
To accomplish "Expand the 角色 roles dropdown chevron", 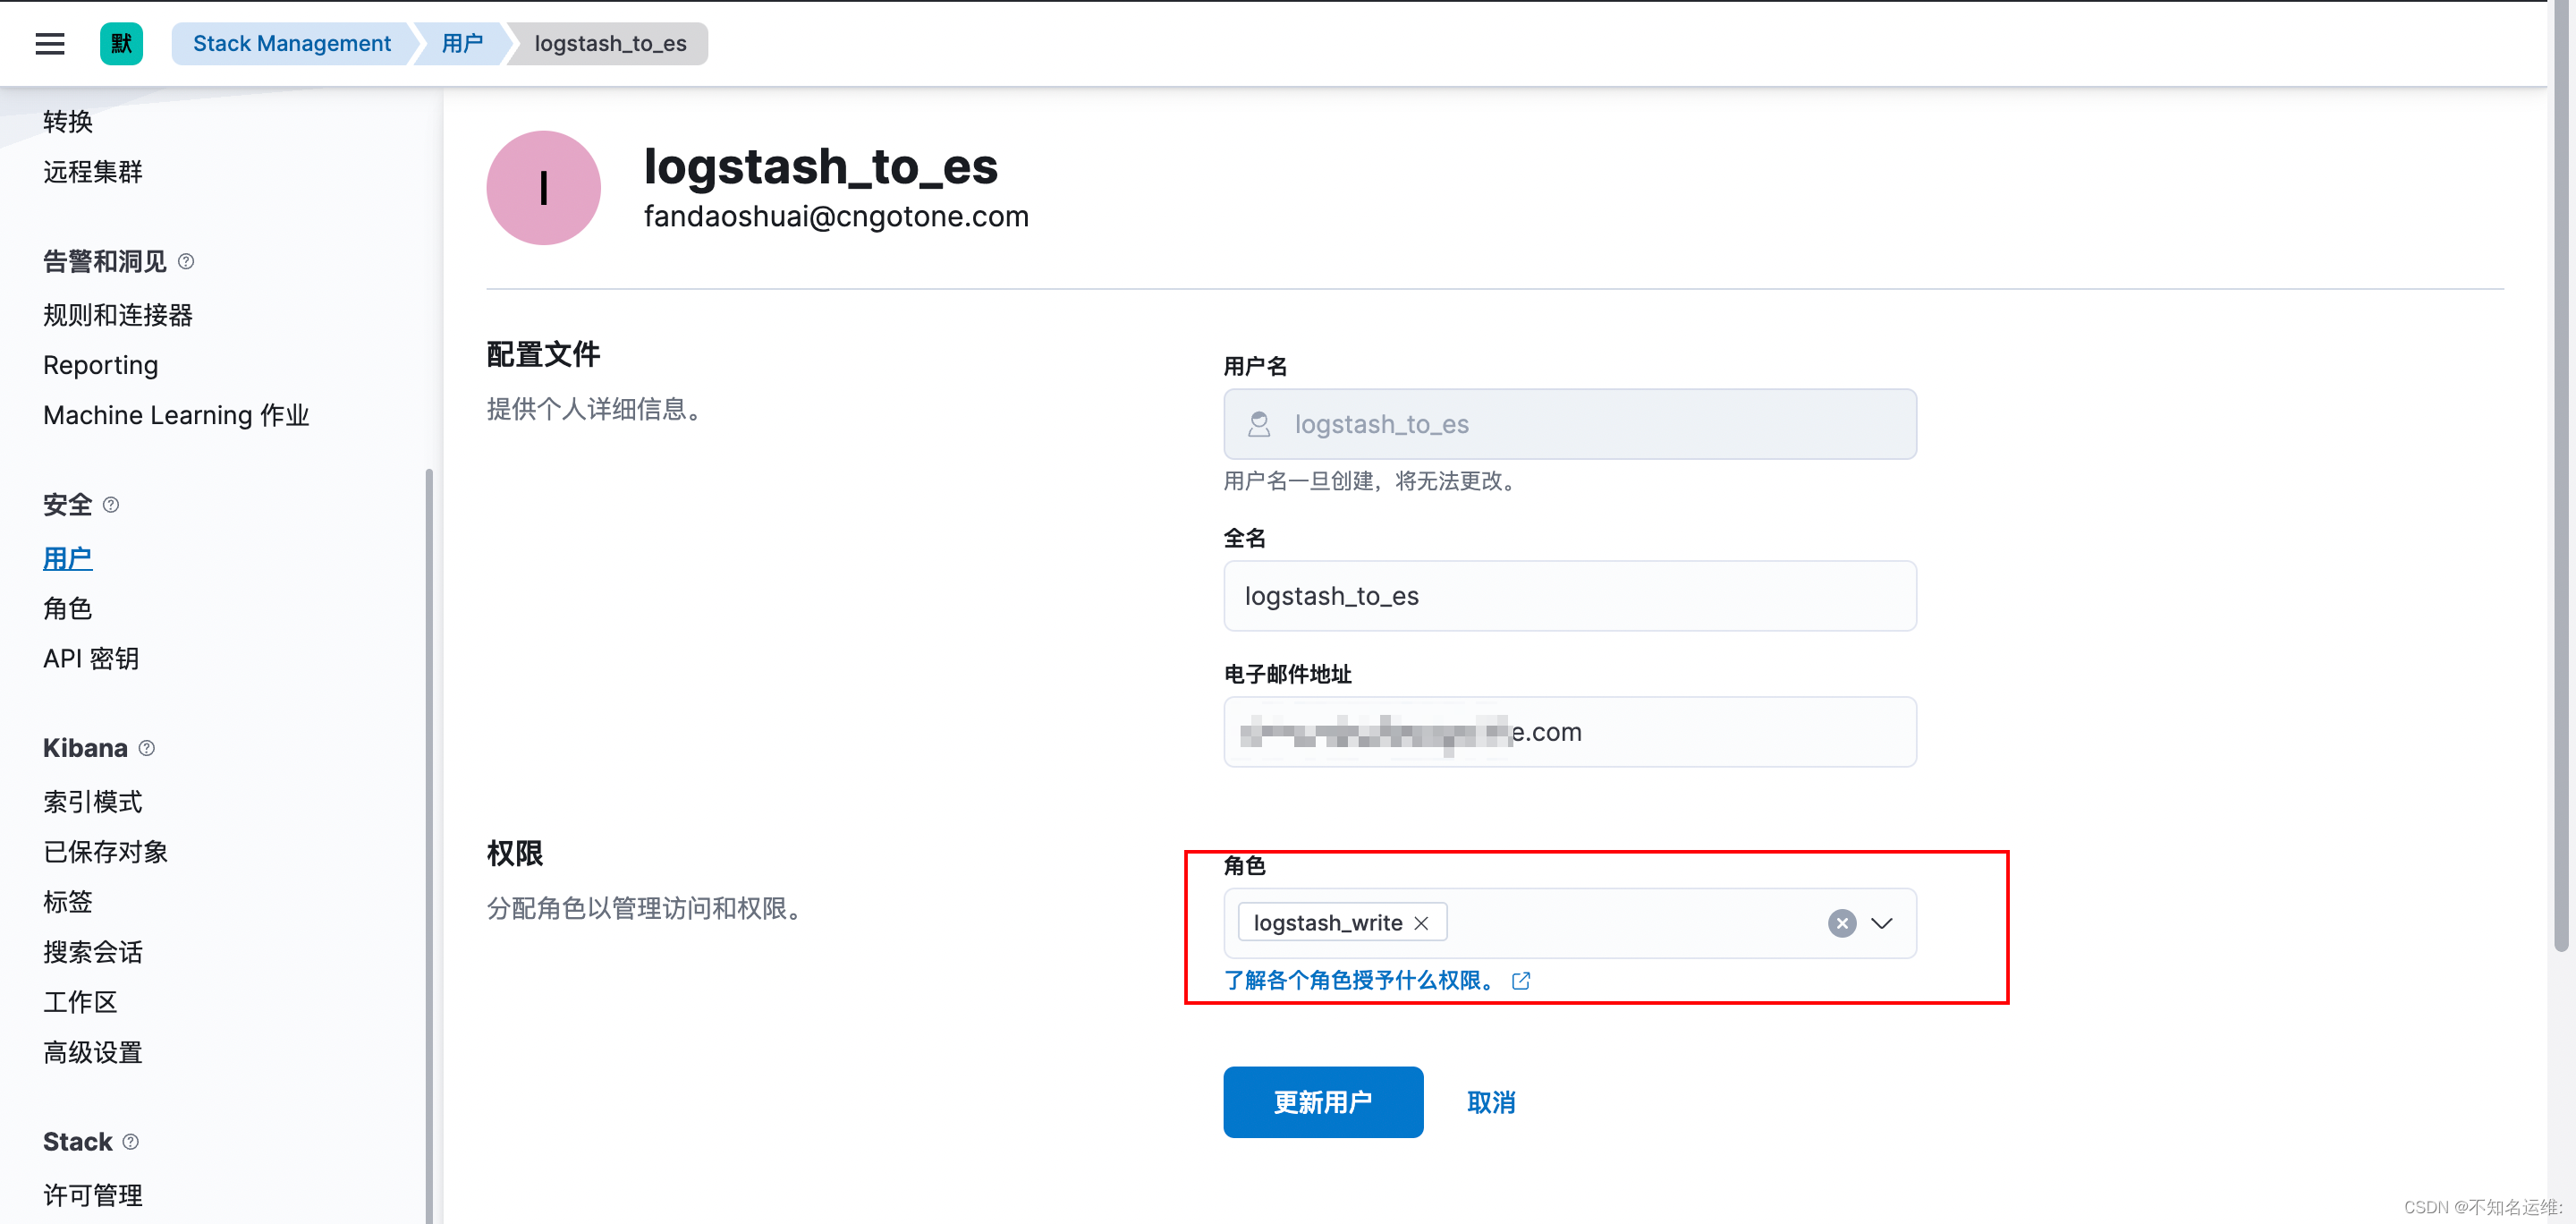I will (x=1882, y=923).
